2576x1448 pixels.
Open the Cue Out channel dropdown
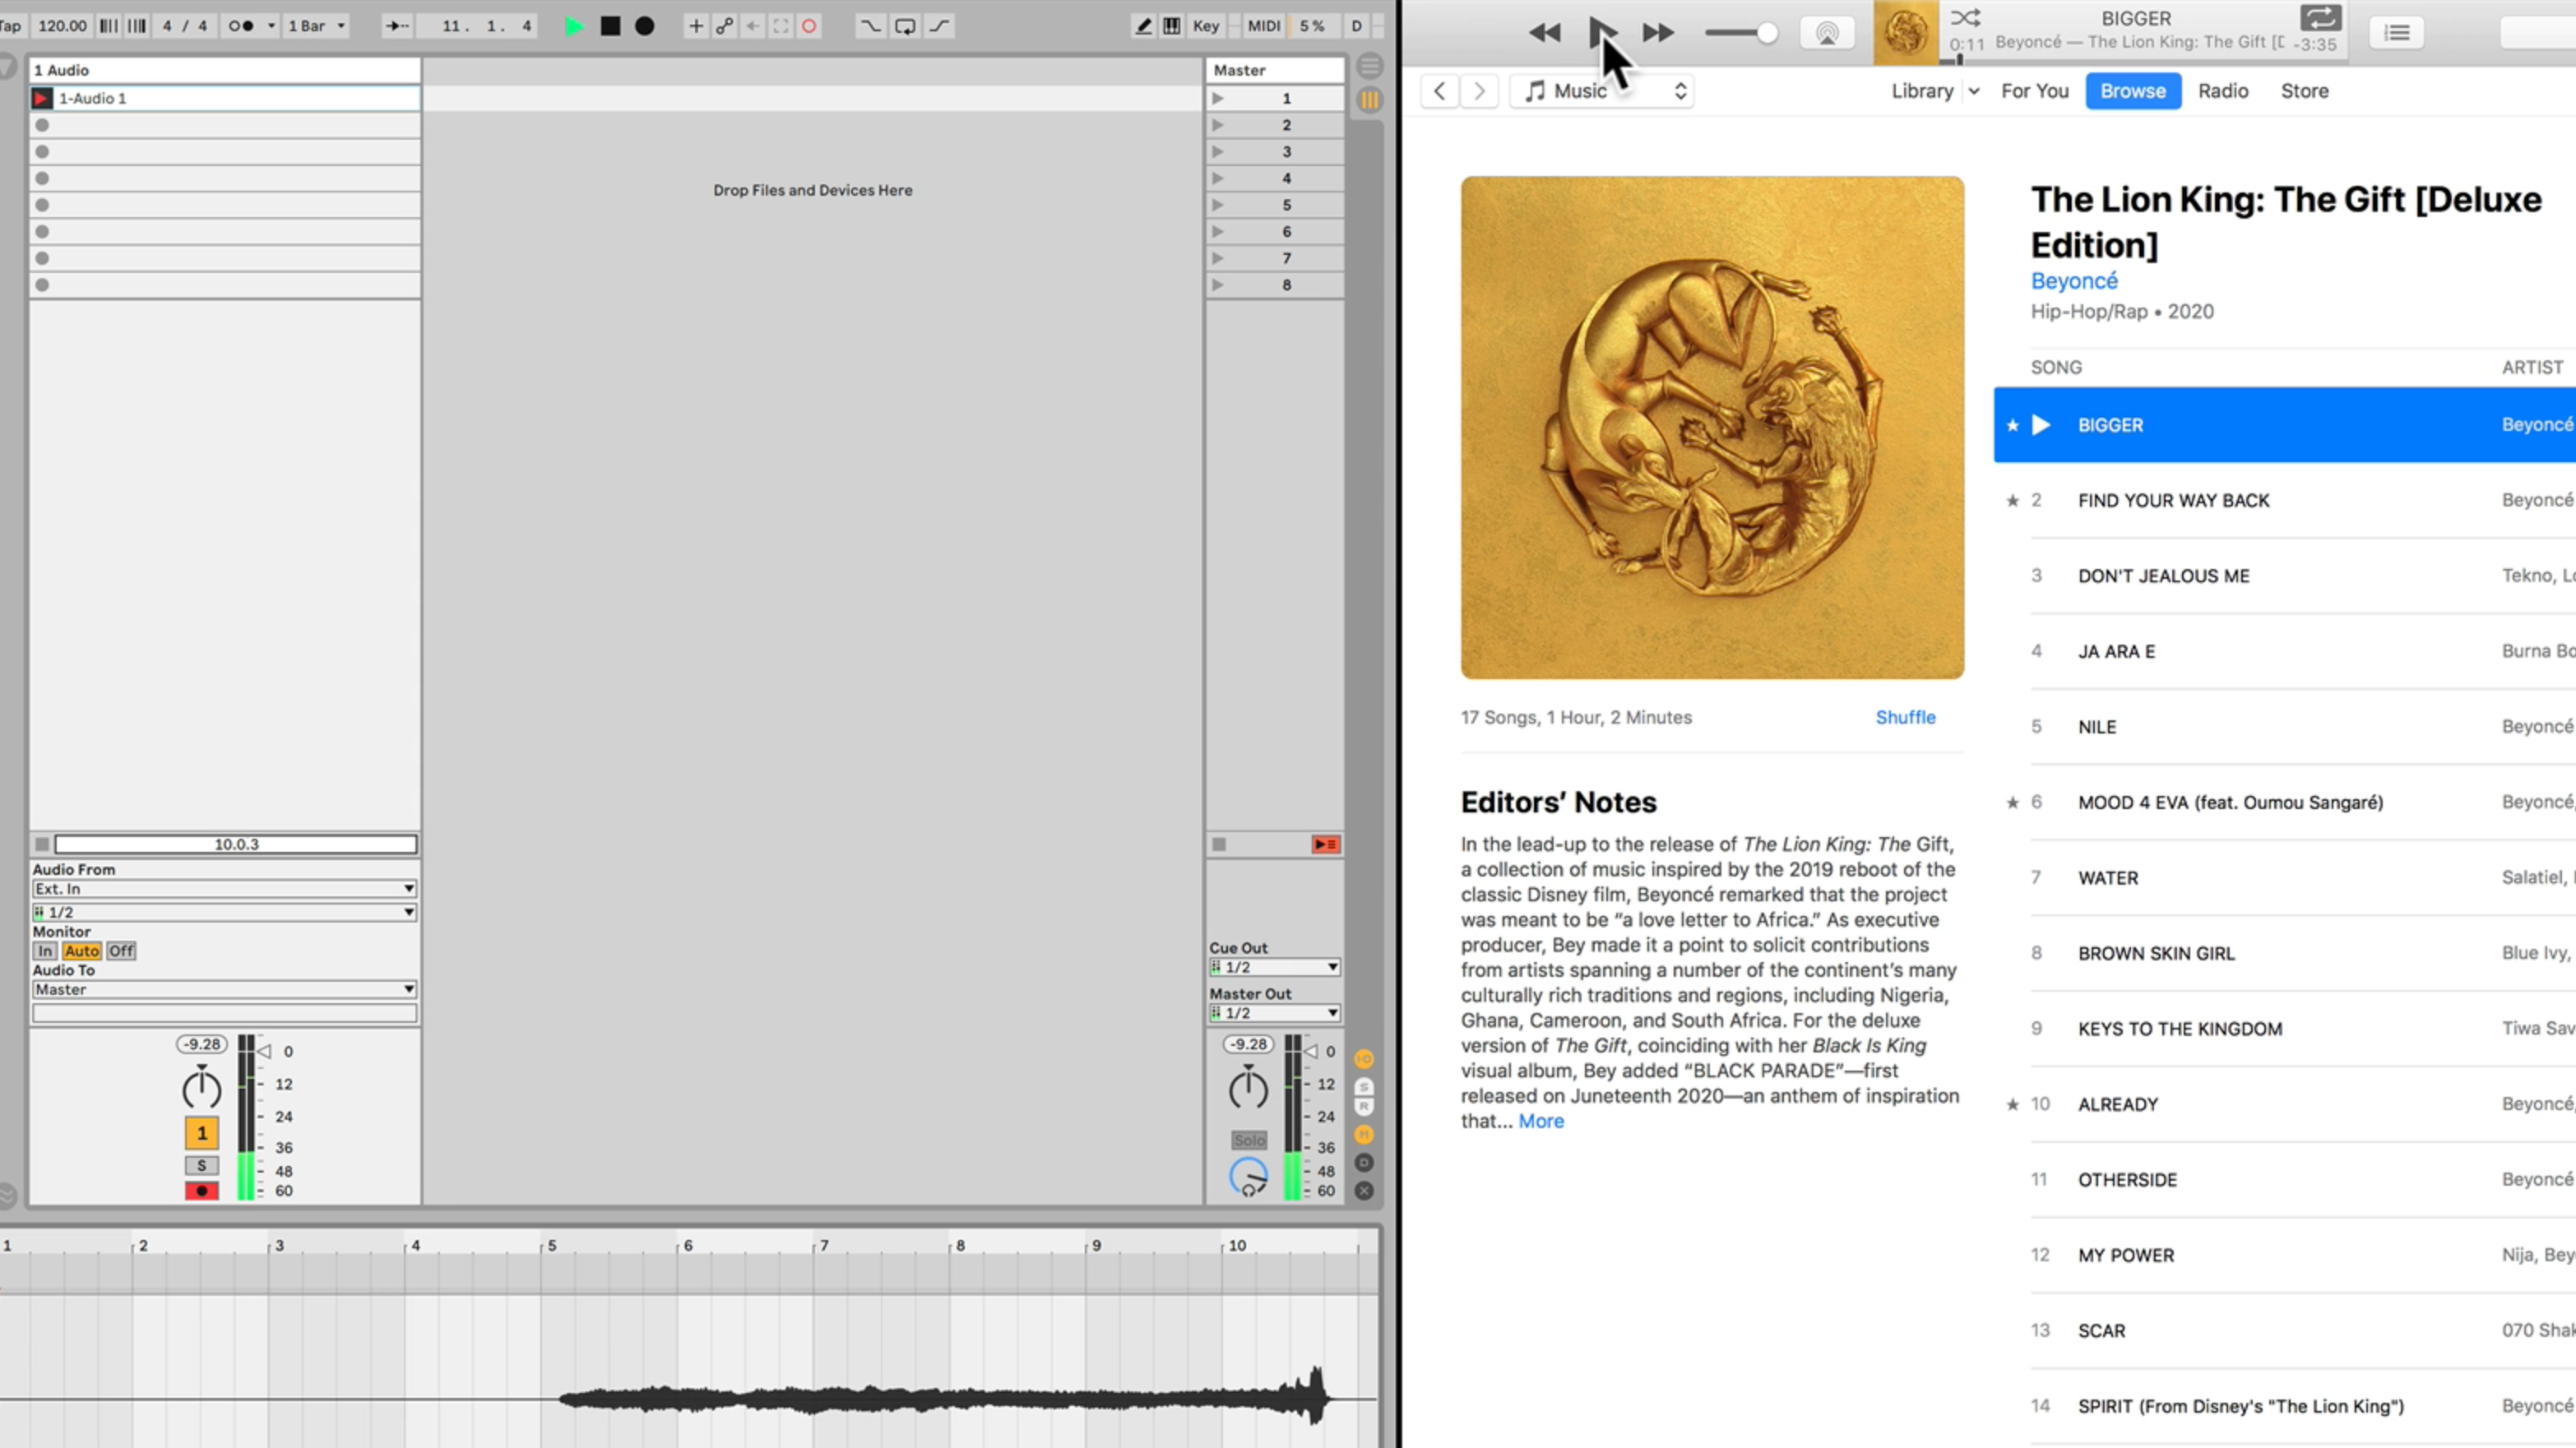[x=1274, y=967]
